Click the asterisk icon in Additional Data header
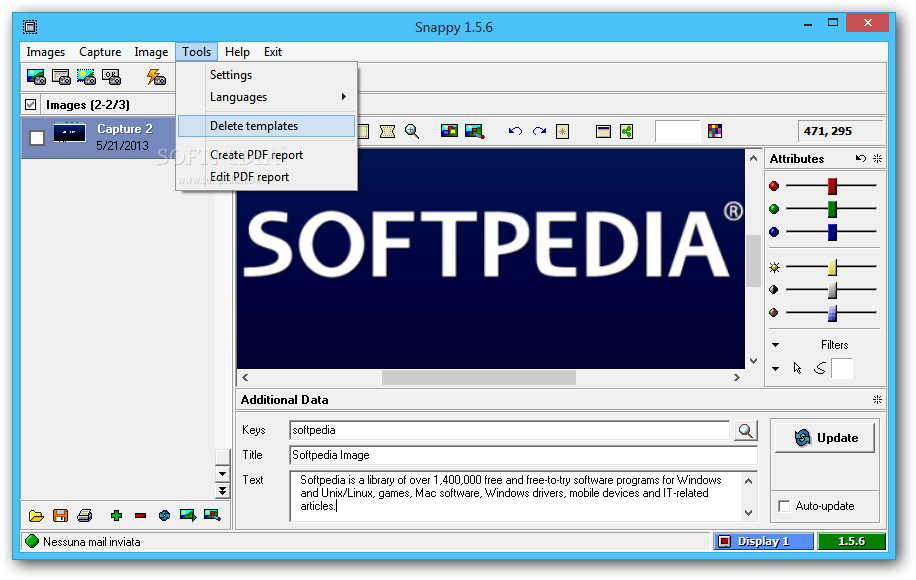The height and width of the screenshot is (580, 916). (x=877, y=400)
